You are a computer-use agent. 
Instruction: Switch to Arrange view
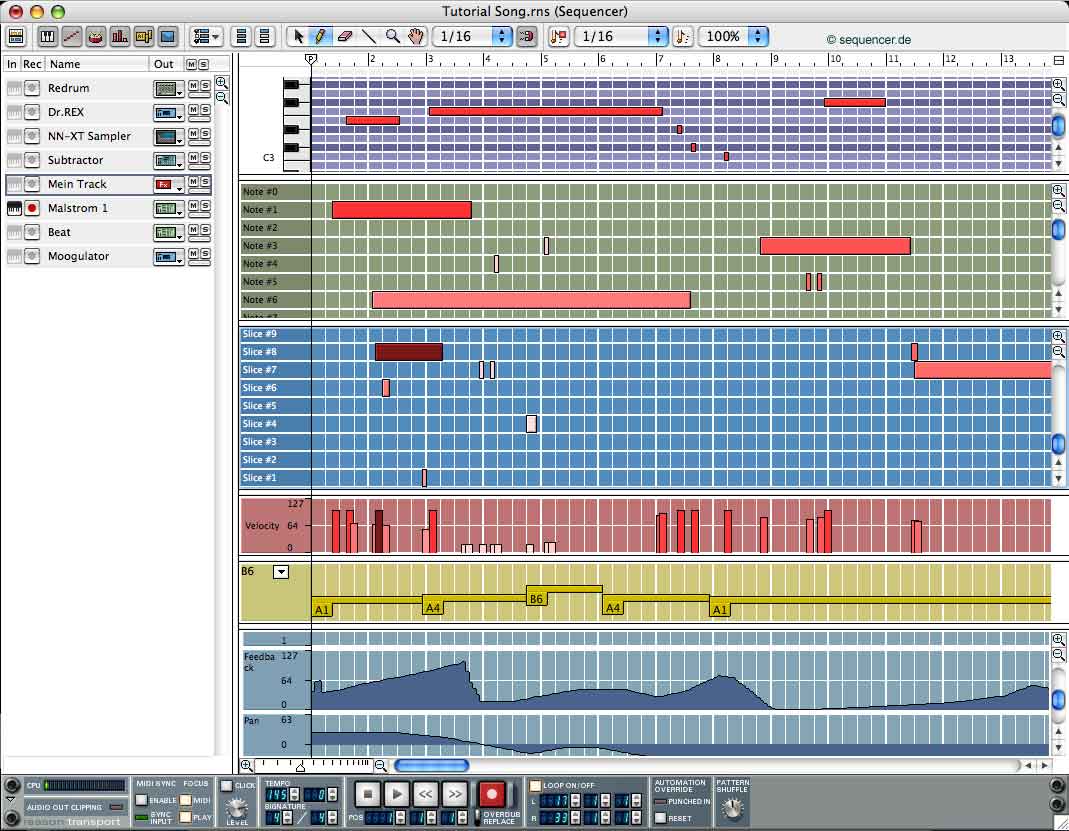tap(15, 36)
